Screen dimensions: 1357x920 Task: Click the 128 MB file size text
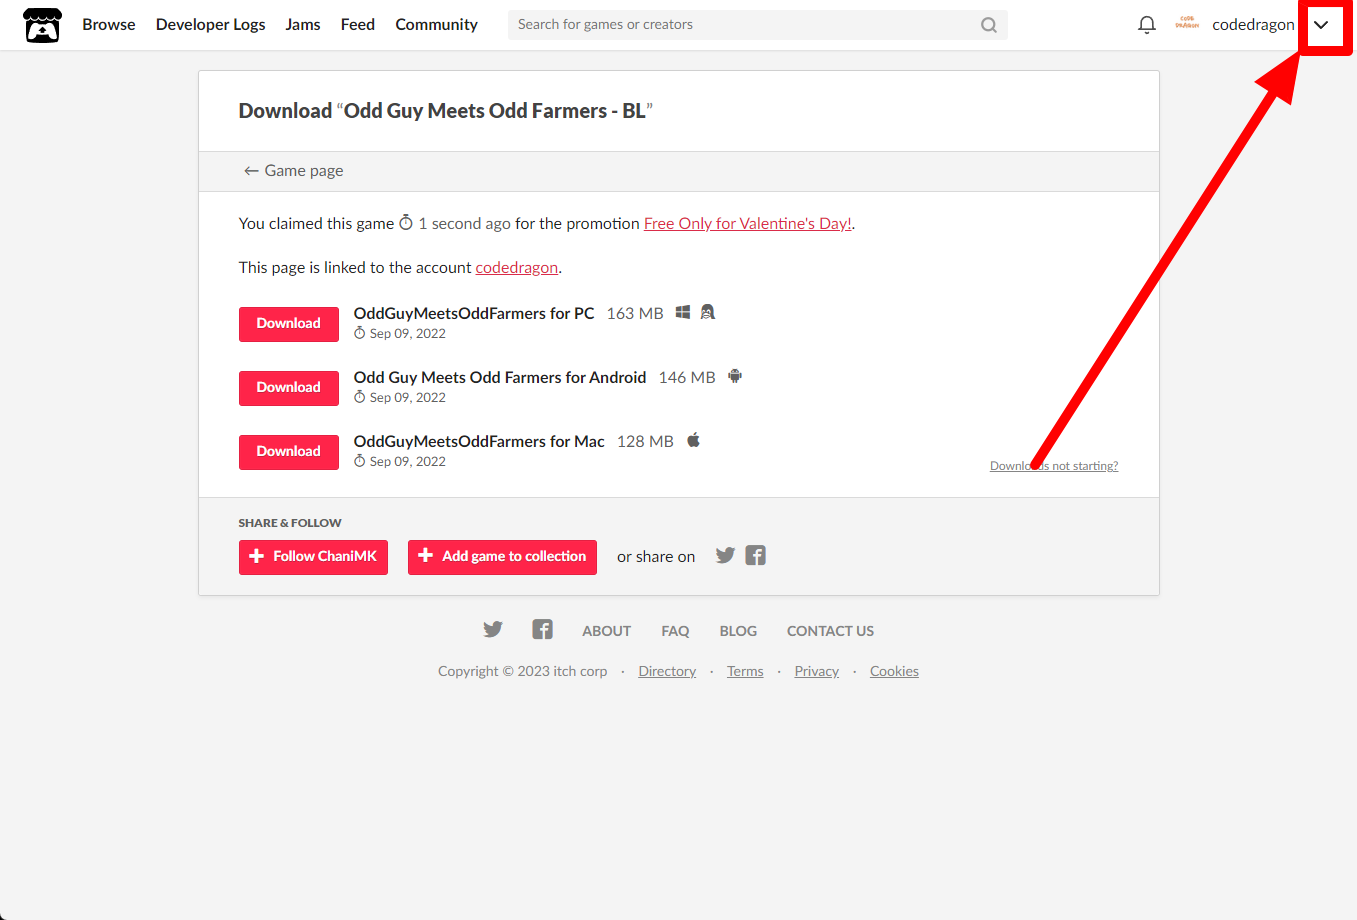pos(645,442)
